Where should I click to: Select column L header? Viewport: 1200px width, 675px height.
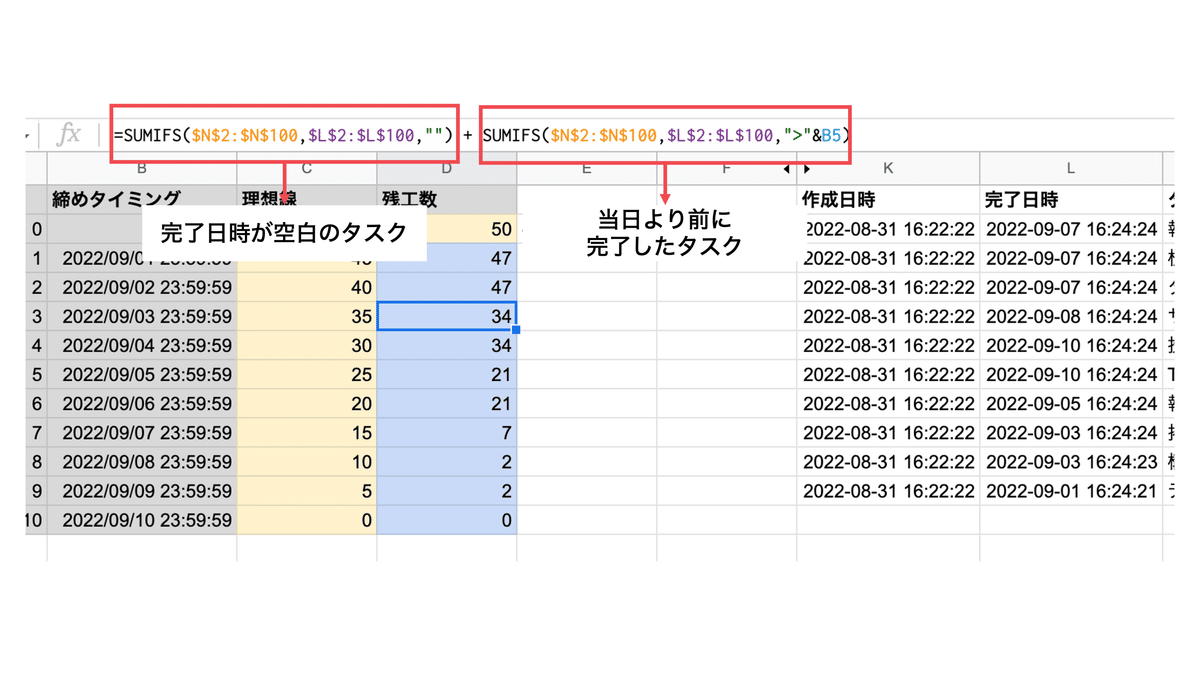(x=1070, y=169)
